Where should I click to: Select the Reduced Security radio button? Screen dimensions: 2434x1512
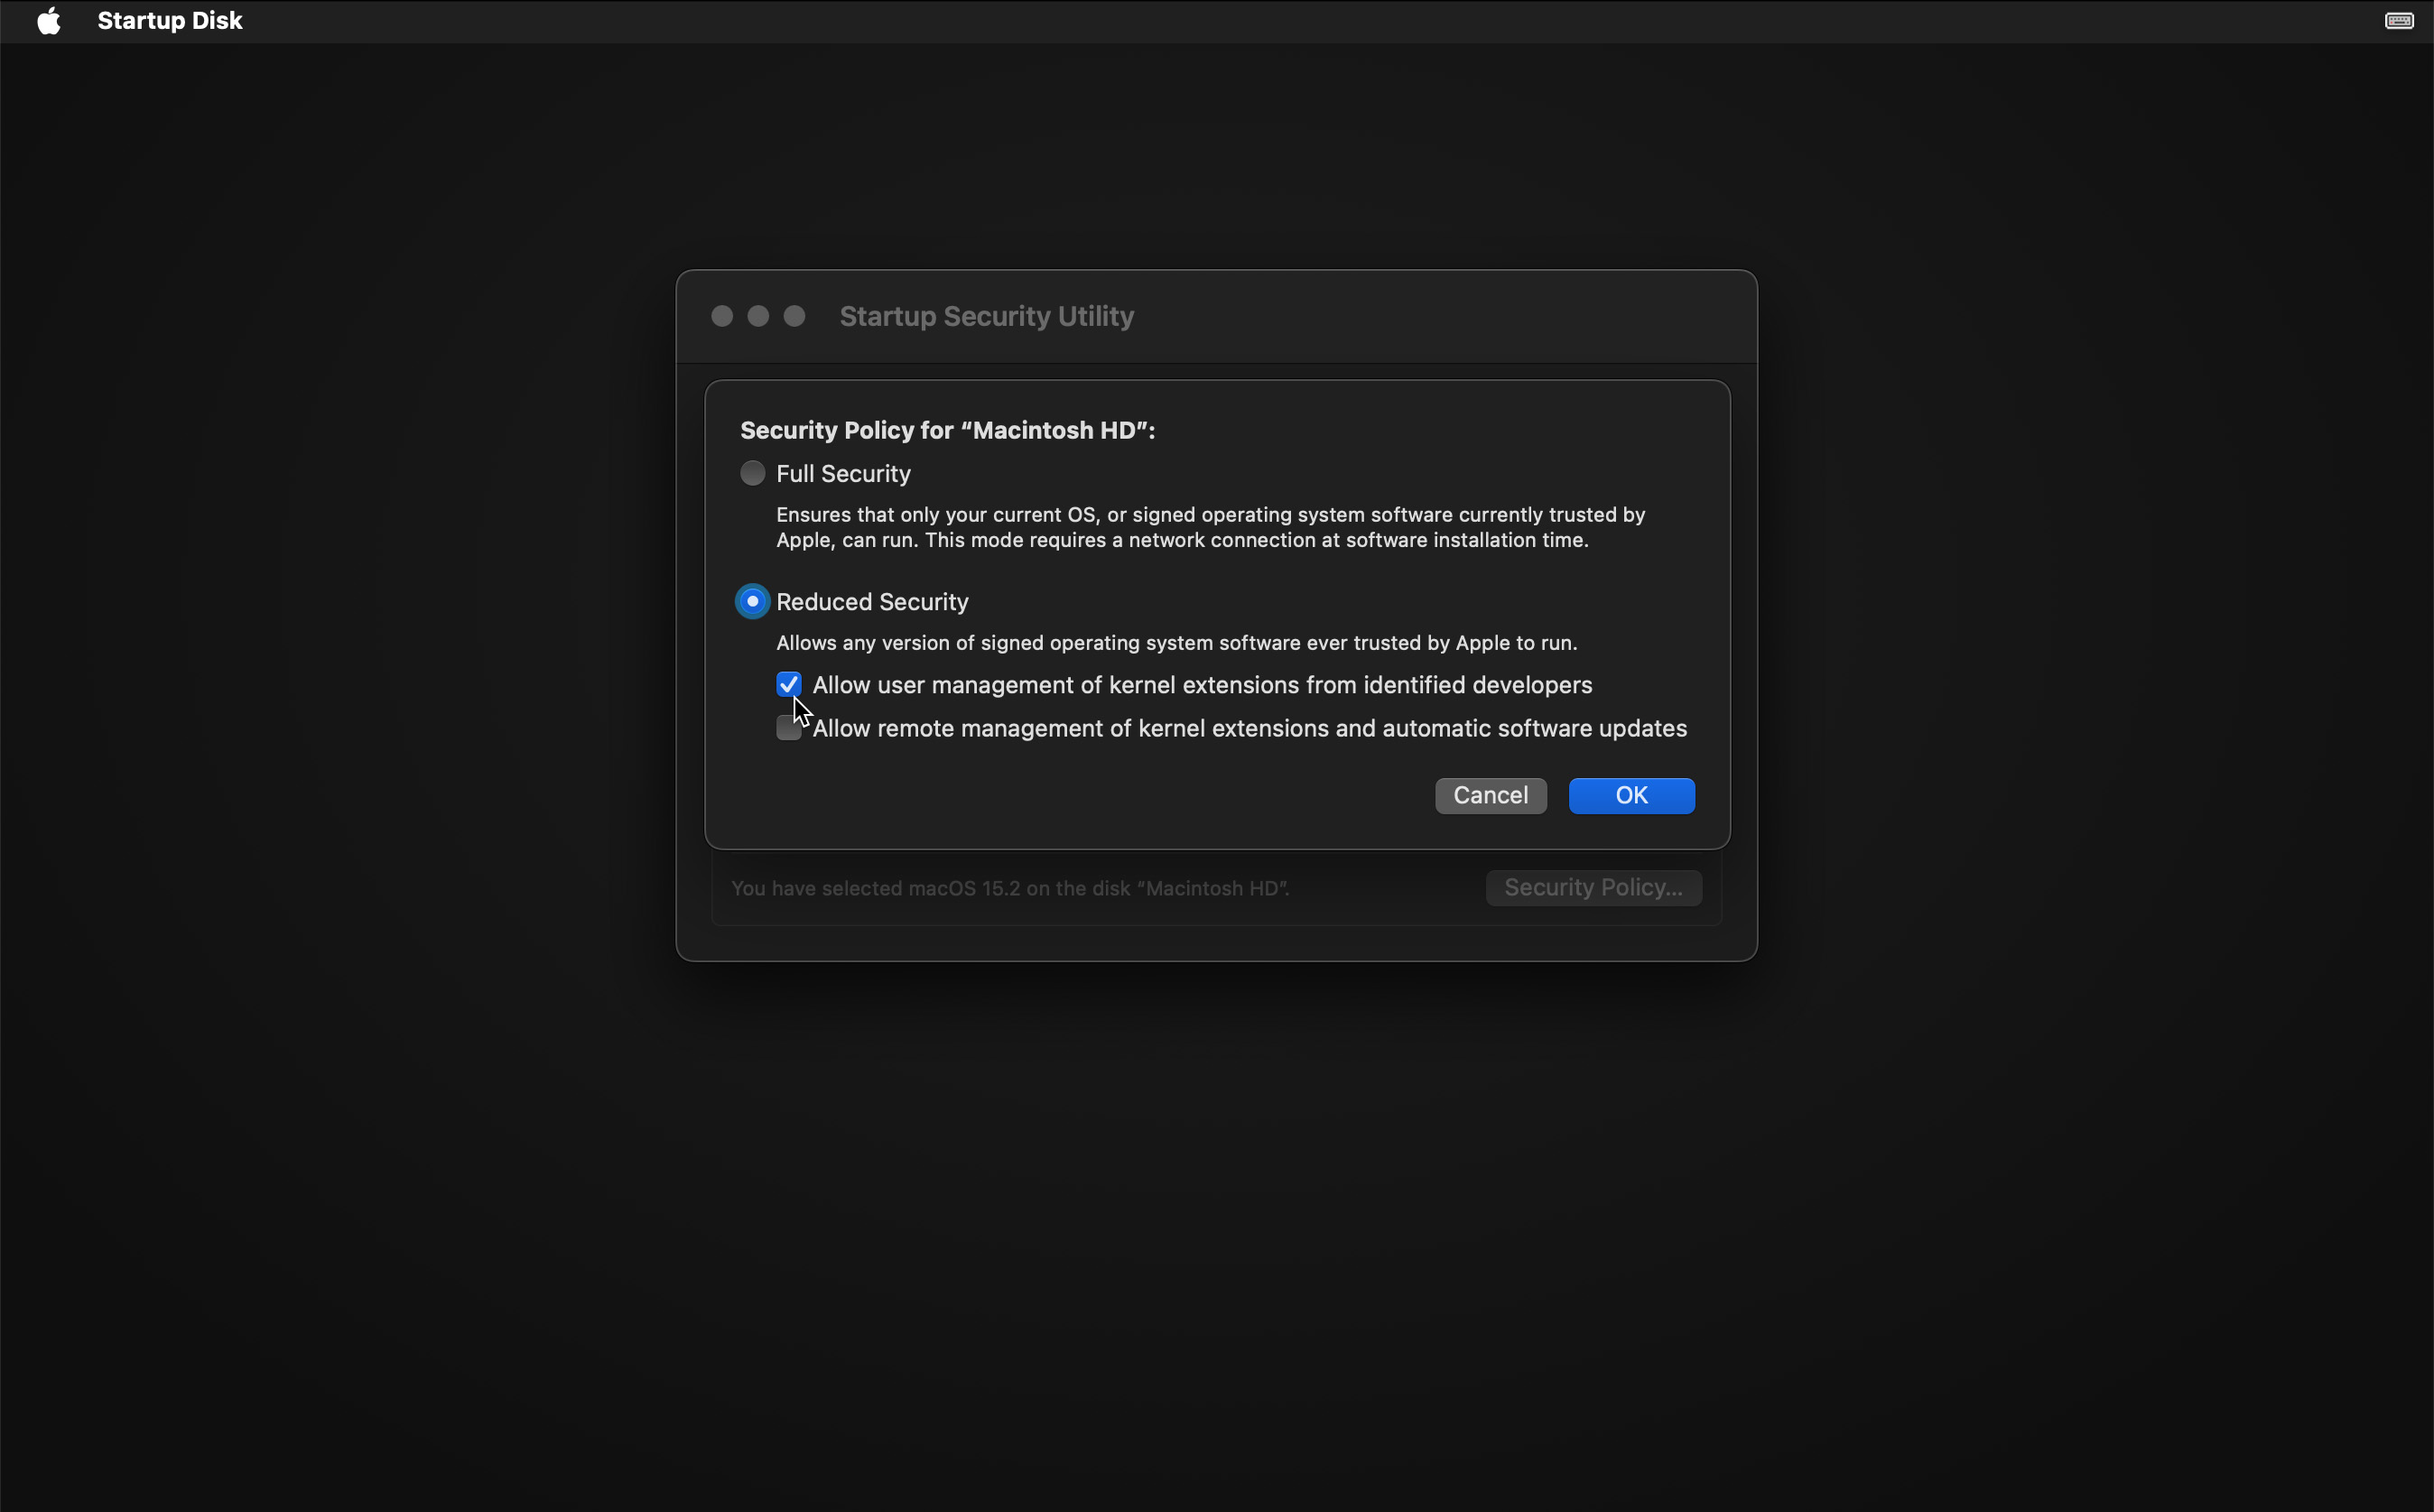(x=752, y=601)
